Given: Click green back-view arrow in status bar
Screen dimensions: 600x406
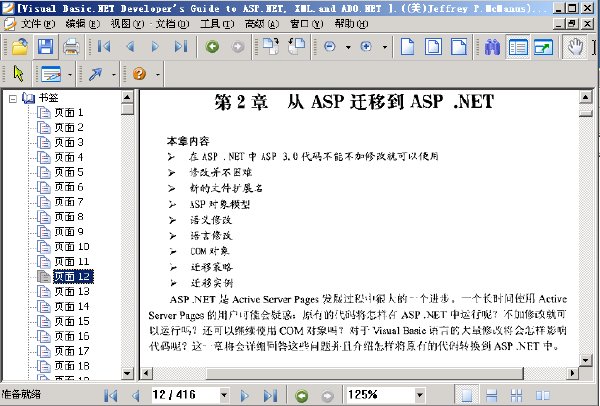Looking at the screenshot, I should point(302,395).
